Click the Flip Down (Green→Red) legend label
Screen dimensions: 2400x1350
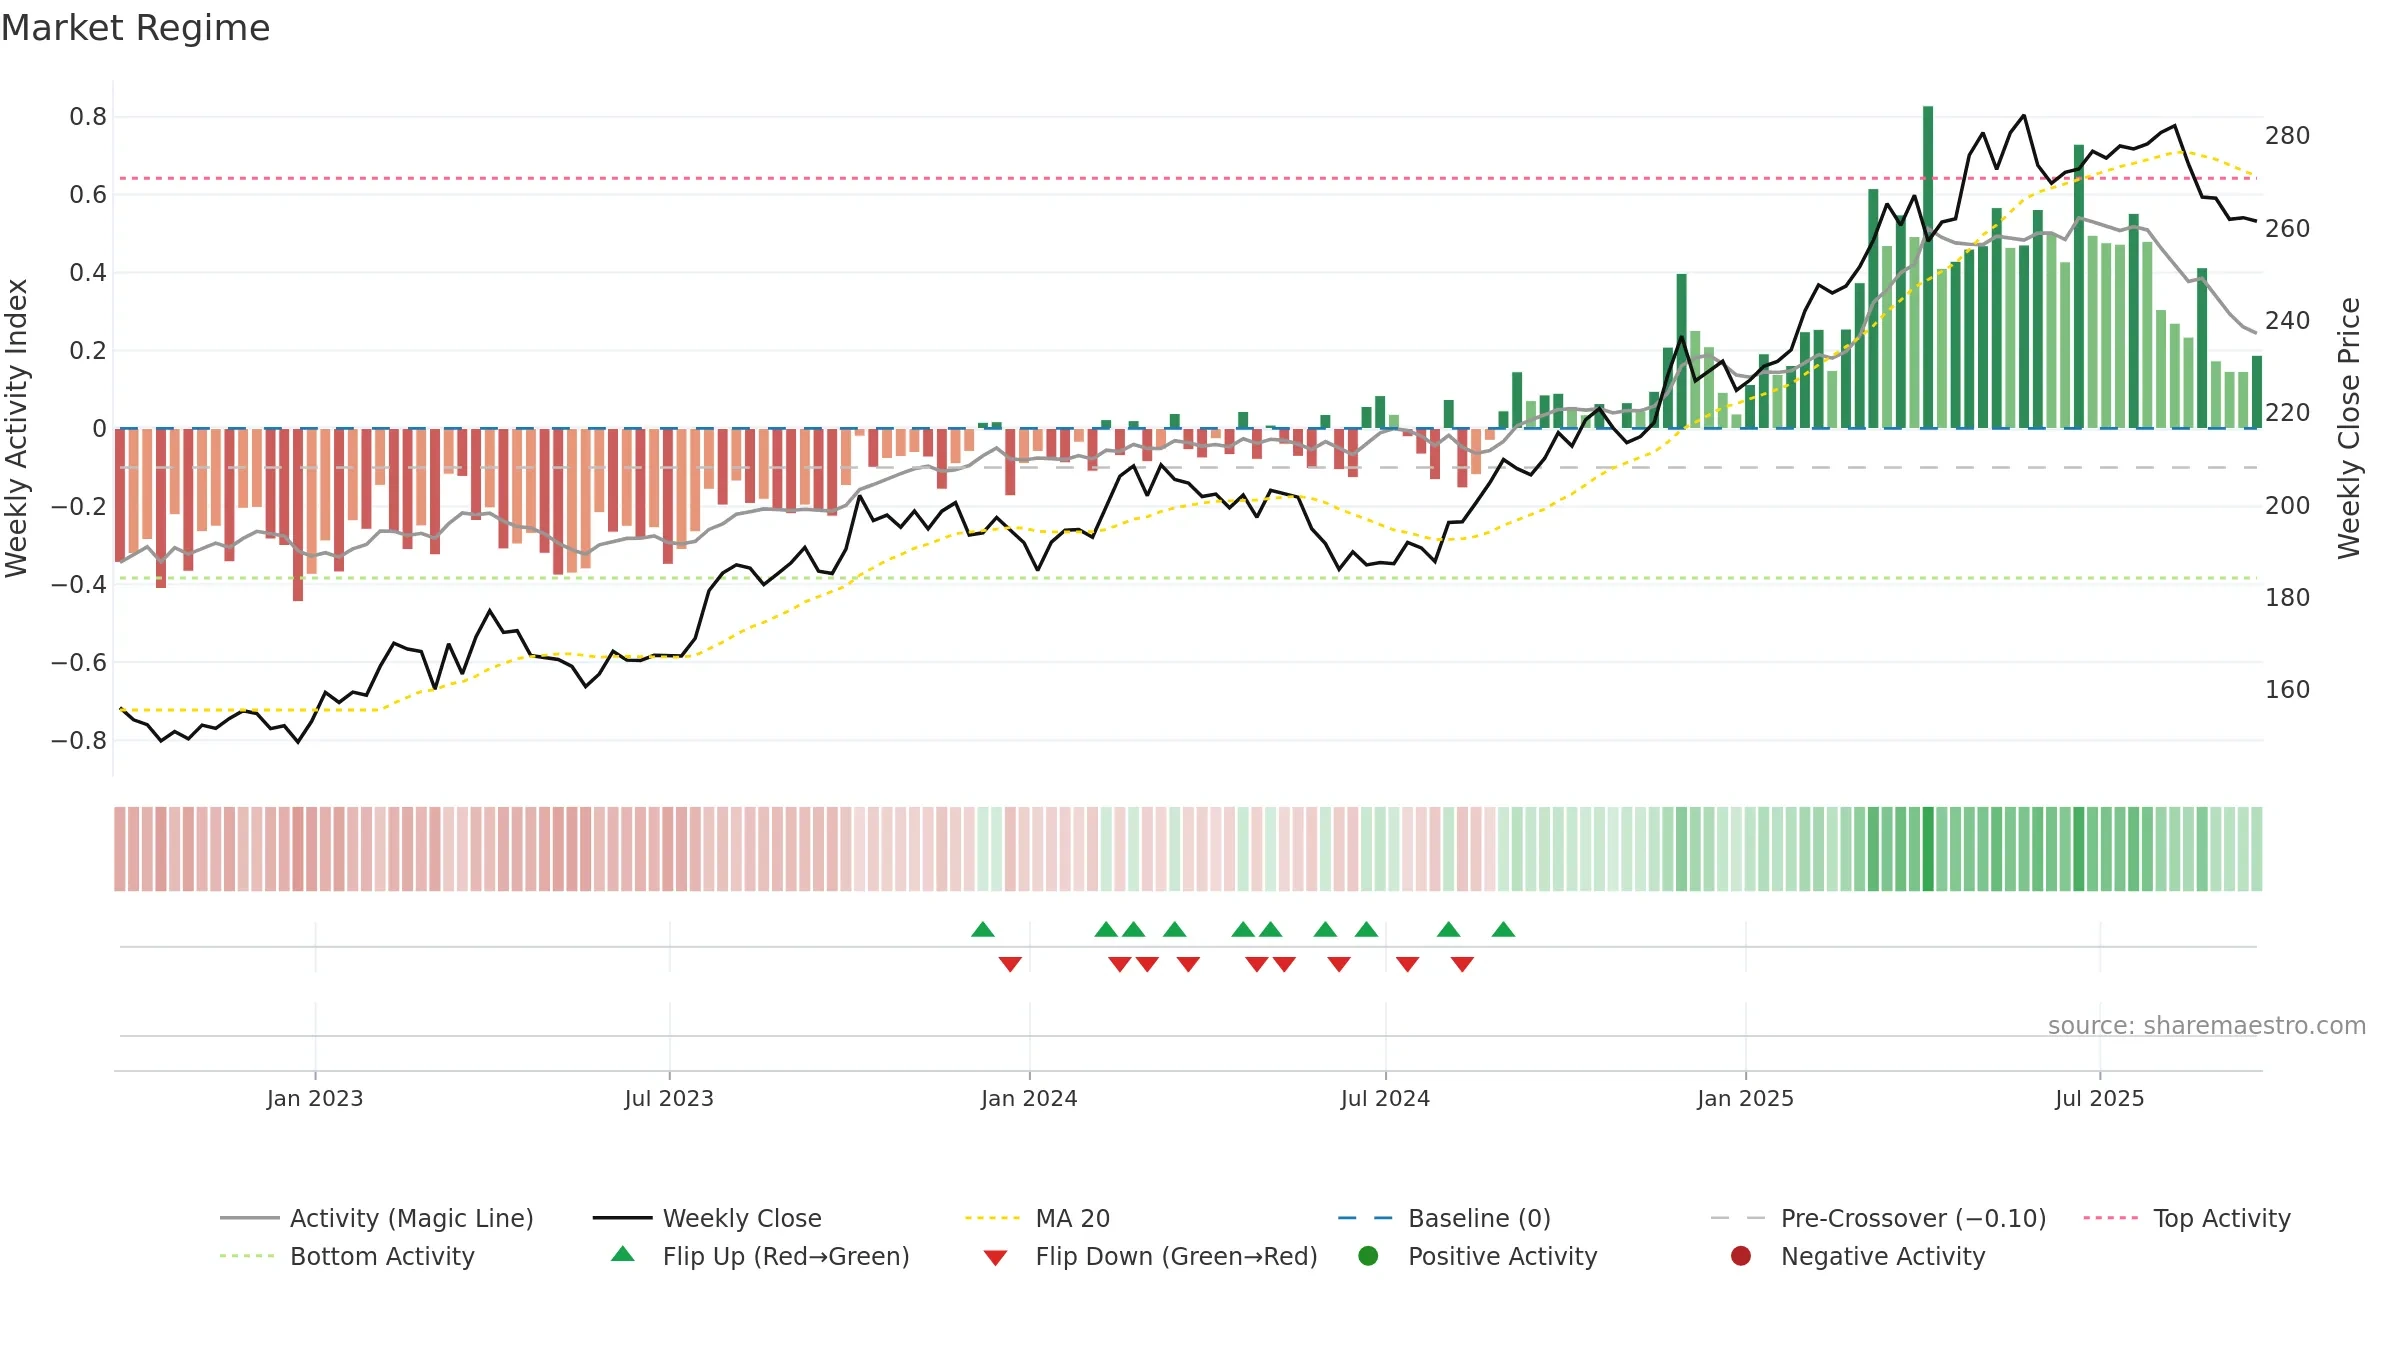click(1176, 1256)
